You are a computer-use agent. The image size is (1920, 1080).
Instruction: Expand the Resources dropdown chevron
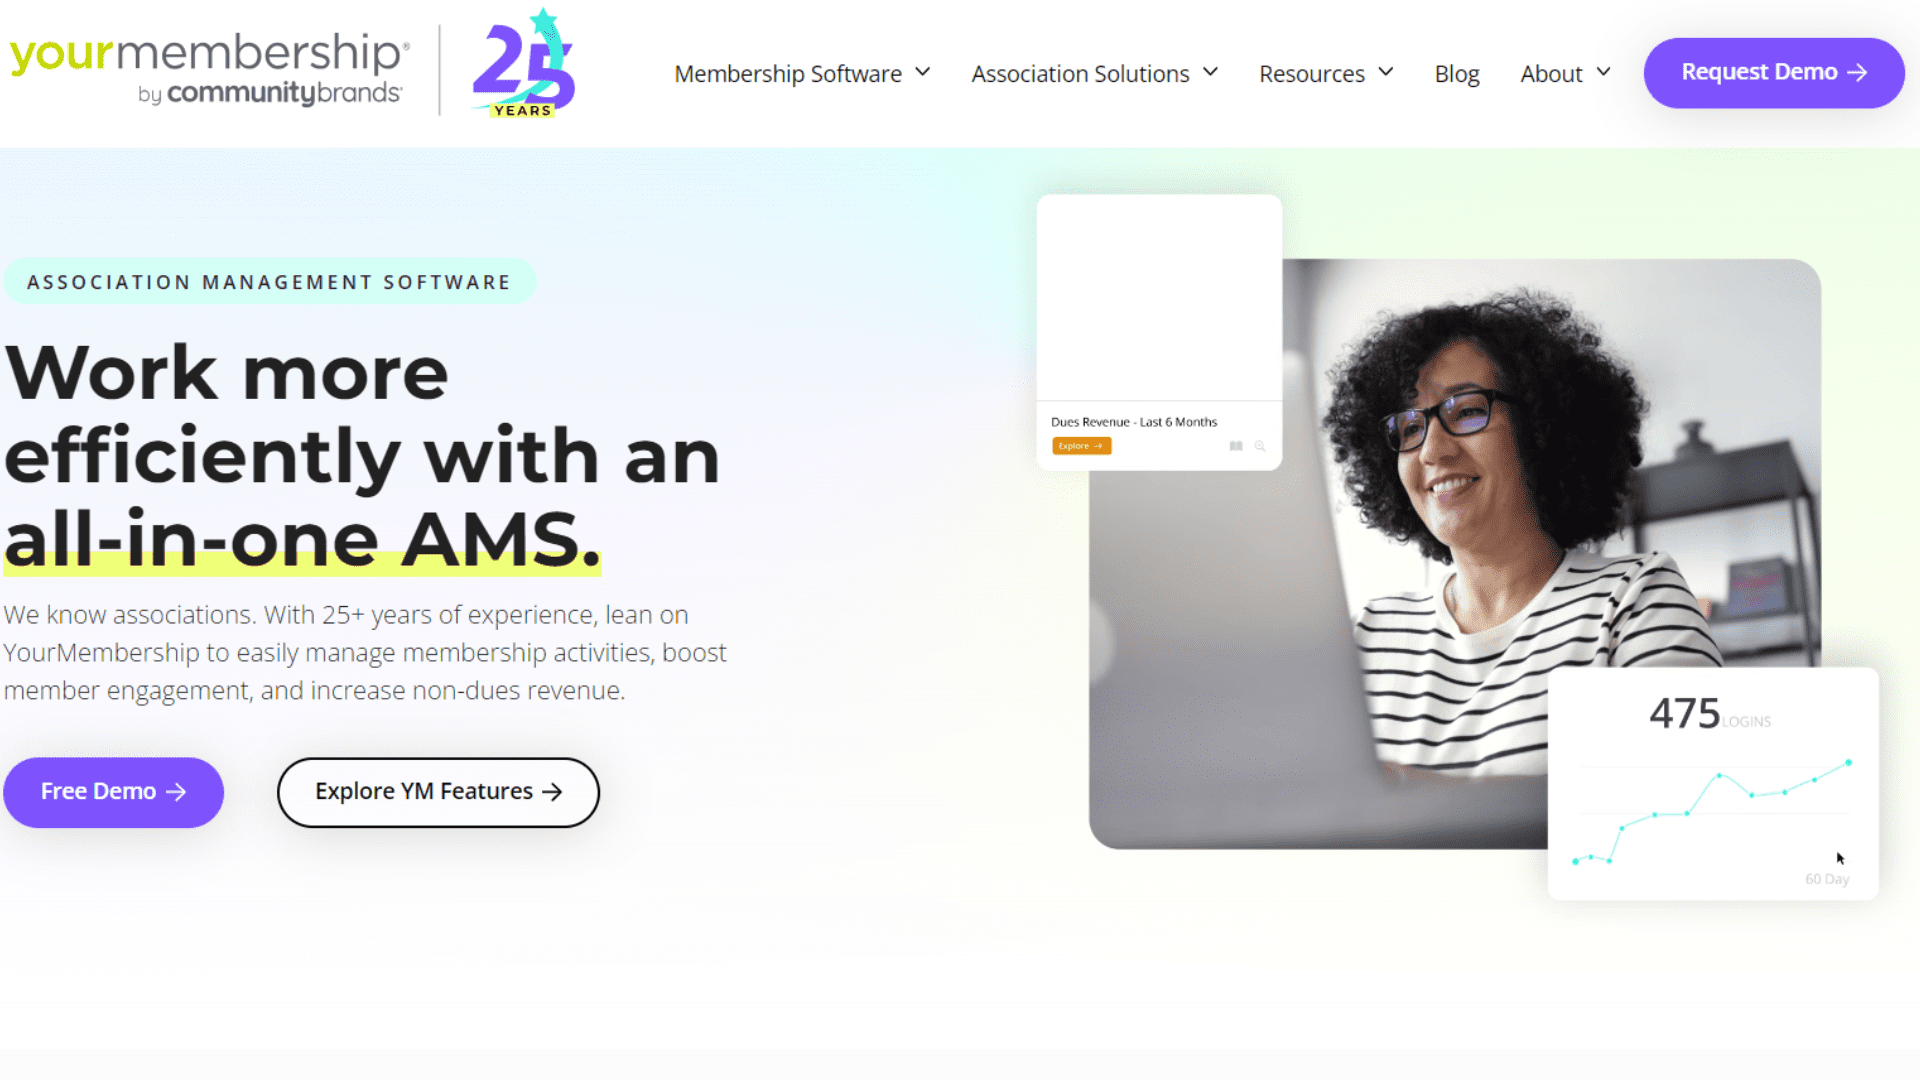pyautogui.click(x=1386, y=72)
